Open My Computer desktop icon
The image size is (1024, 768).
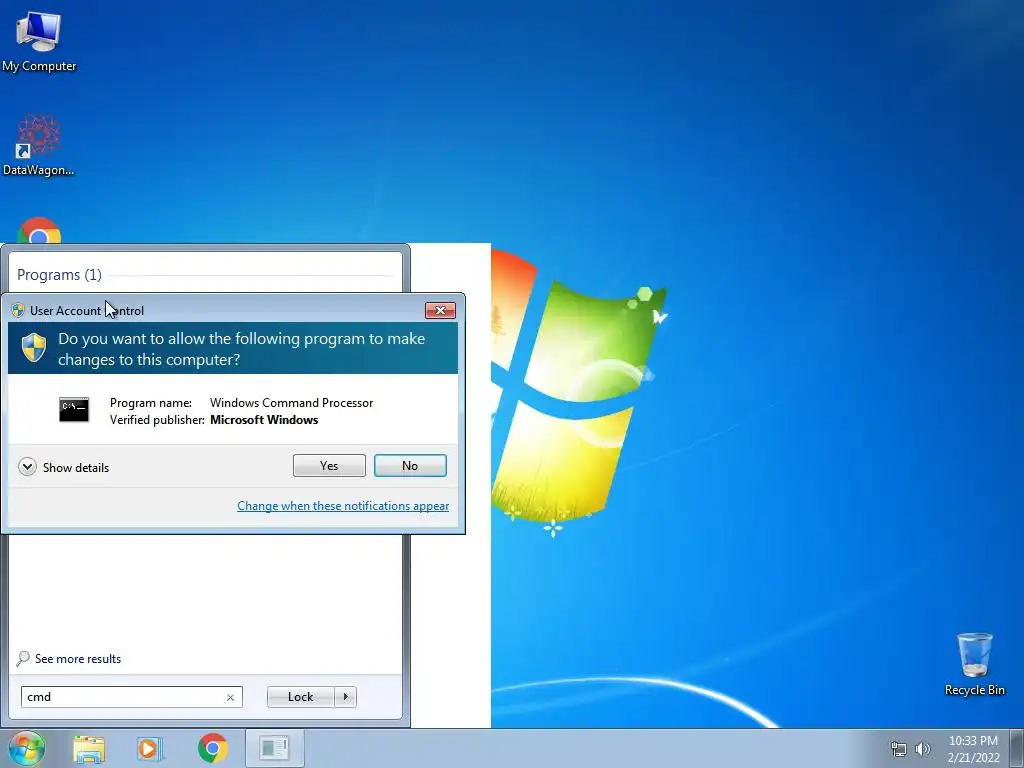[x=39, y=41]
